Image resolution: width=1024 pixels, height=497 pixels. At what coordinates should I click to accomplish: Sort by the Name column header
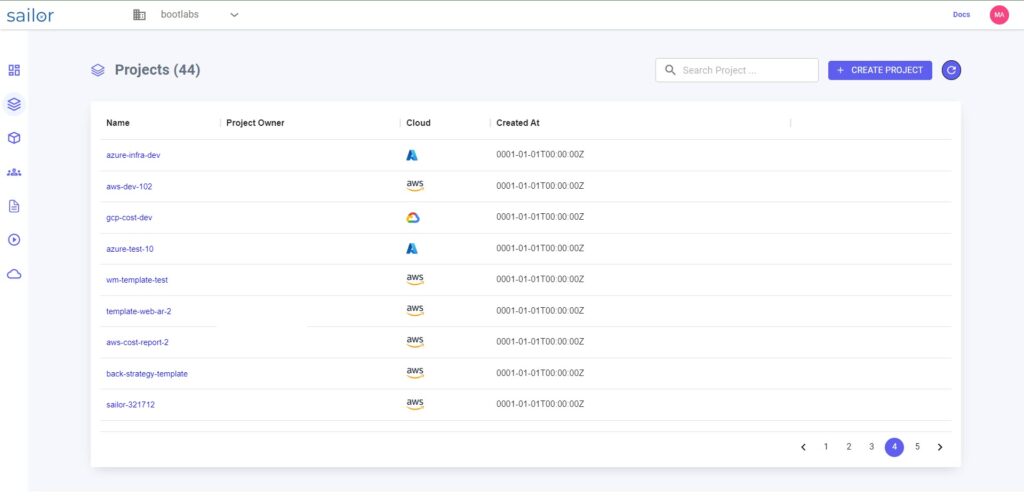click(x=118, y=123)
